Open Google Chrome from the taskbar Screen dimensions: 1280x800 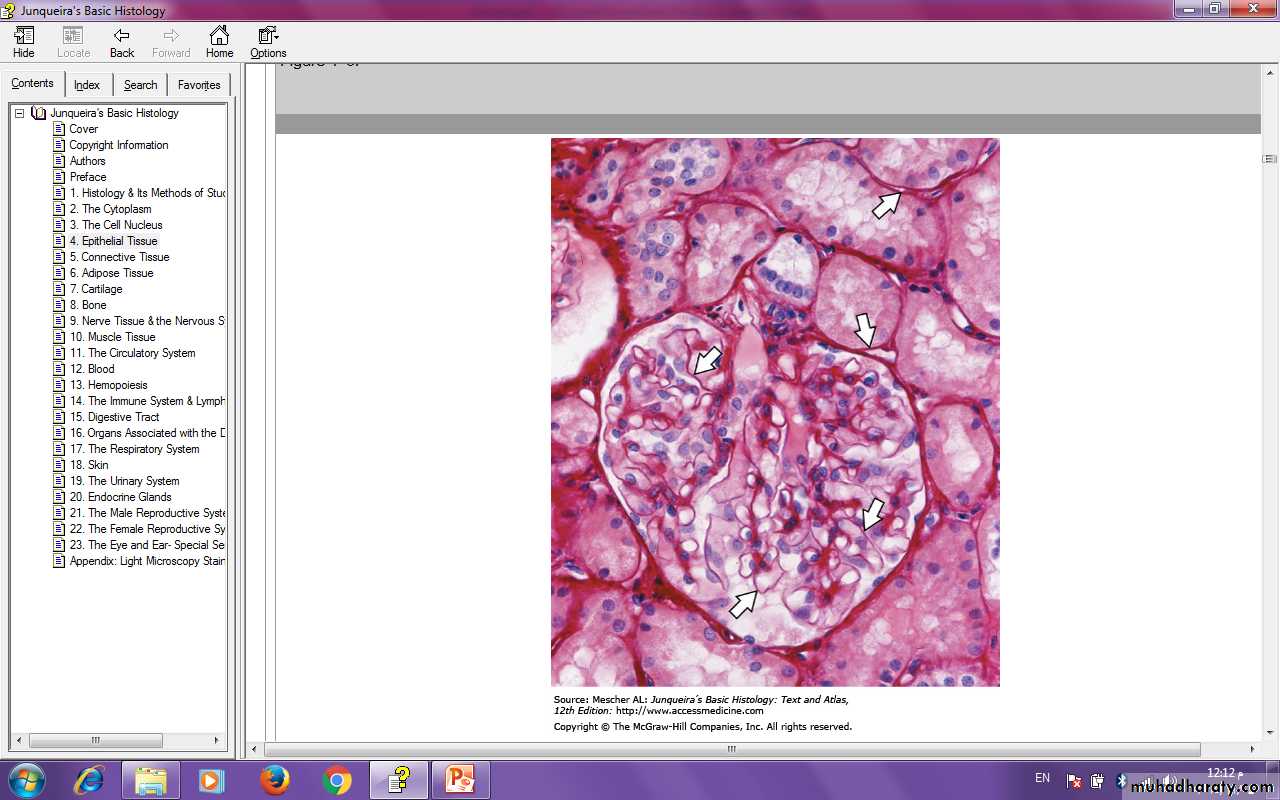tap(337, 780)
